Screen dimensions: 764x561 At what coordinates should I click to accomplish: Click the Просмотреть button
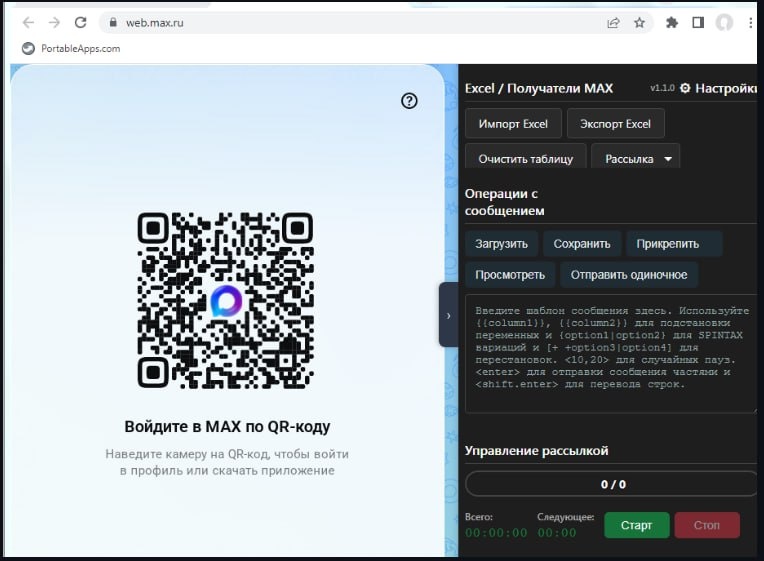click(x=510, y=275)
